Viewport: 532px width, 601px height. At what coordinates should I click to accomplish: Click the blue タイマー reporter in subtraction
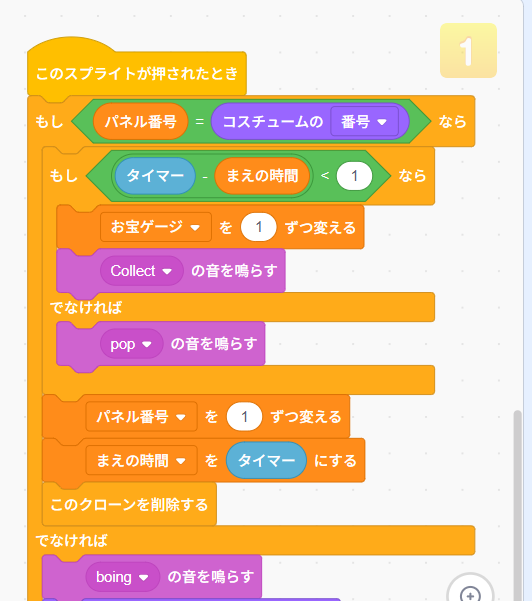point(155,176)
